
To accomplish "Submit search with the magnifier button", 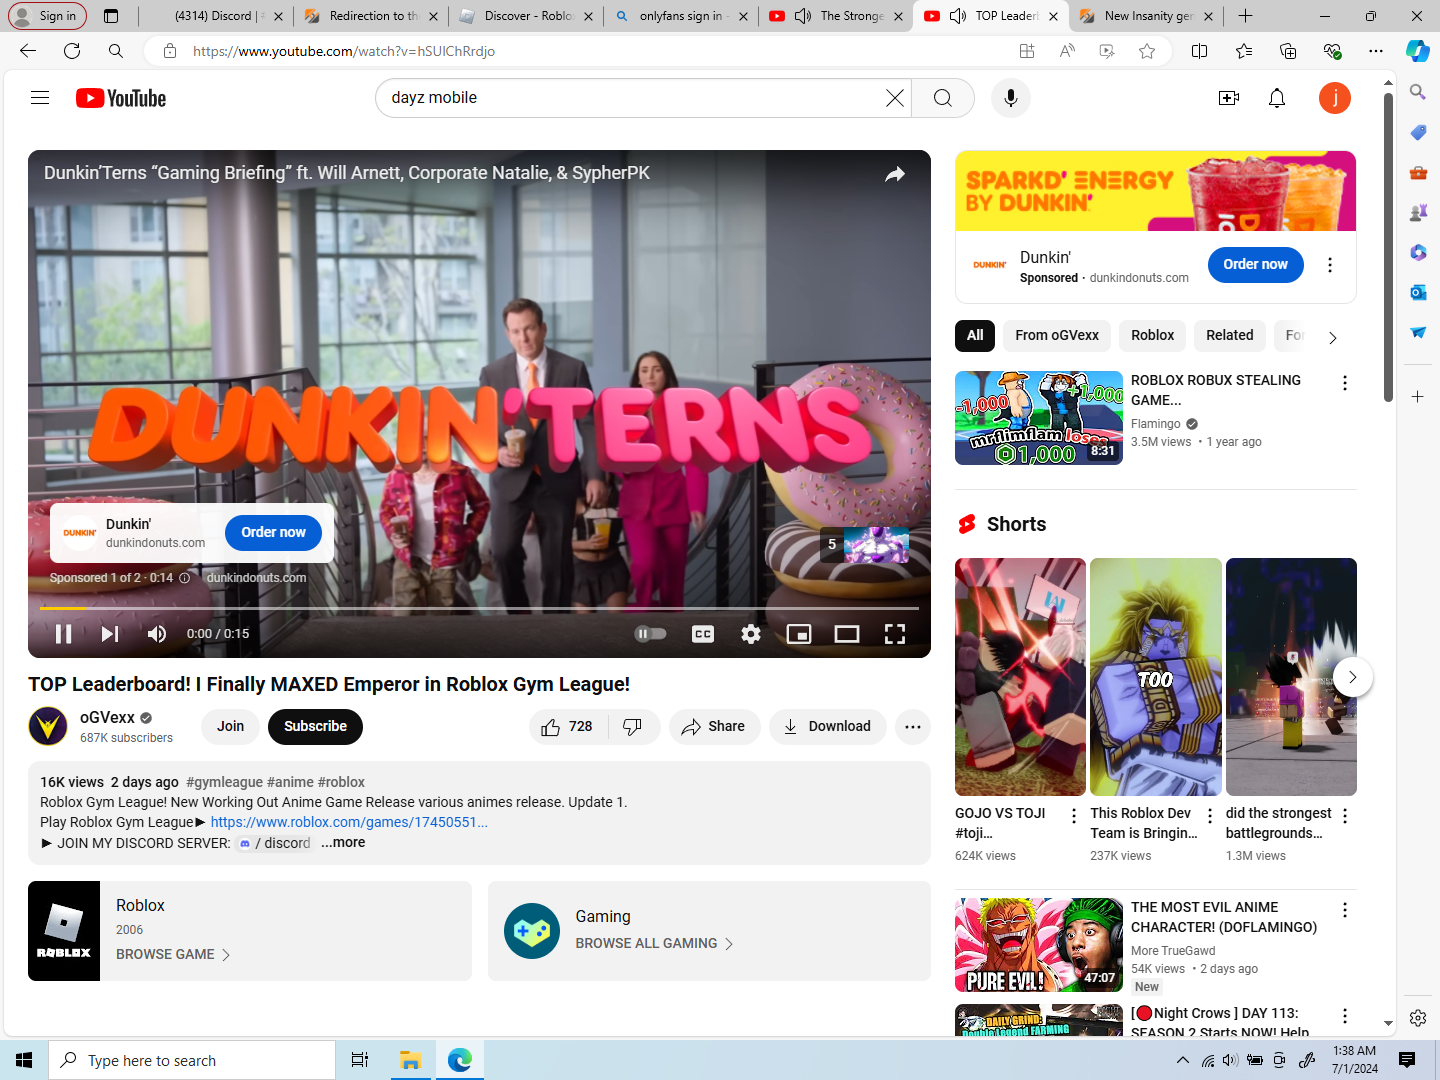I will point(943,98).
